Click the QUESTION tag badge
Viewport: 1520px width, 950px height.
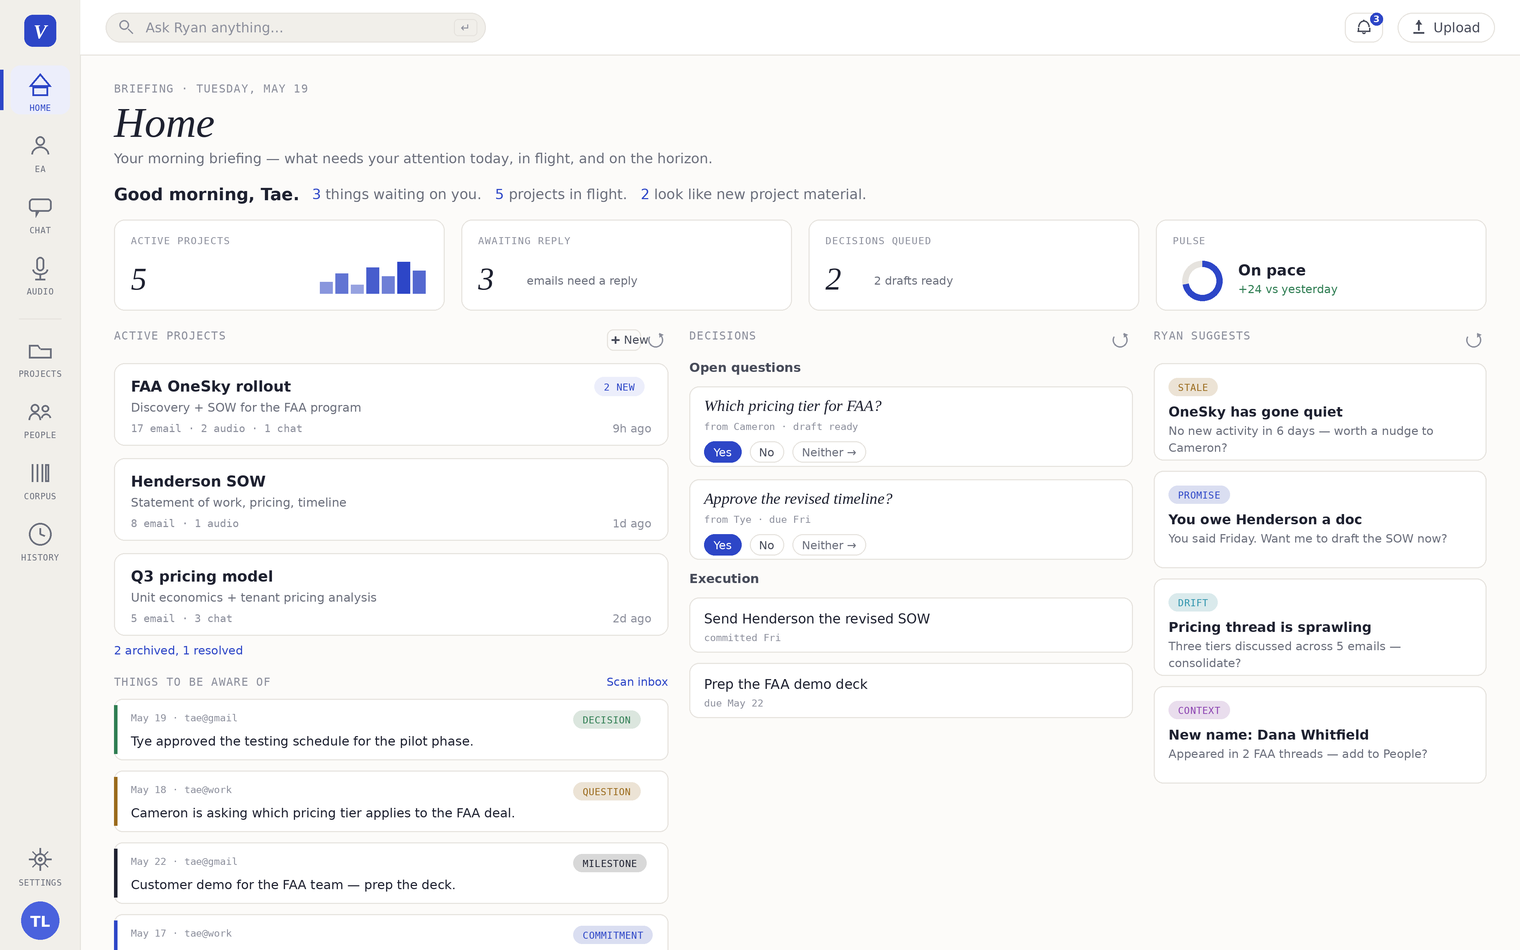pyautogui.click(x=607, y=792)
